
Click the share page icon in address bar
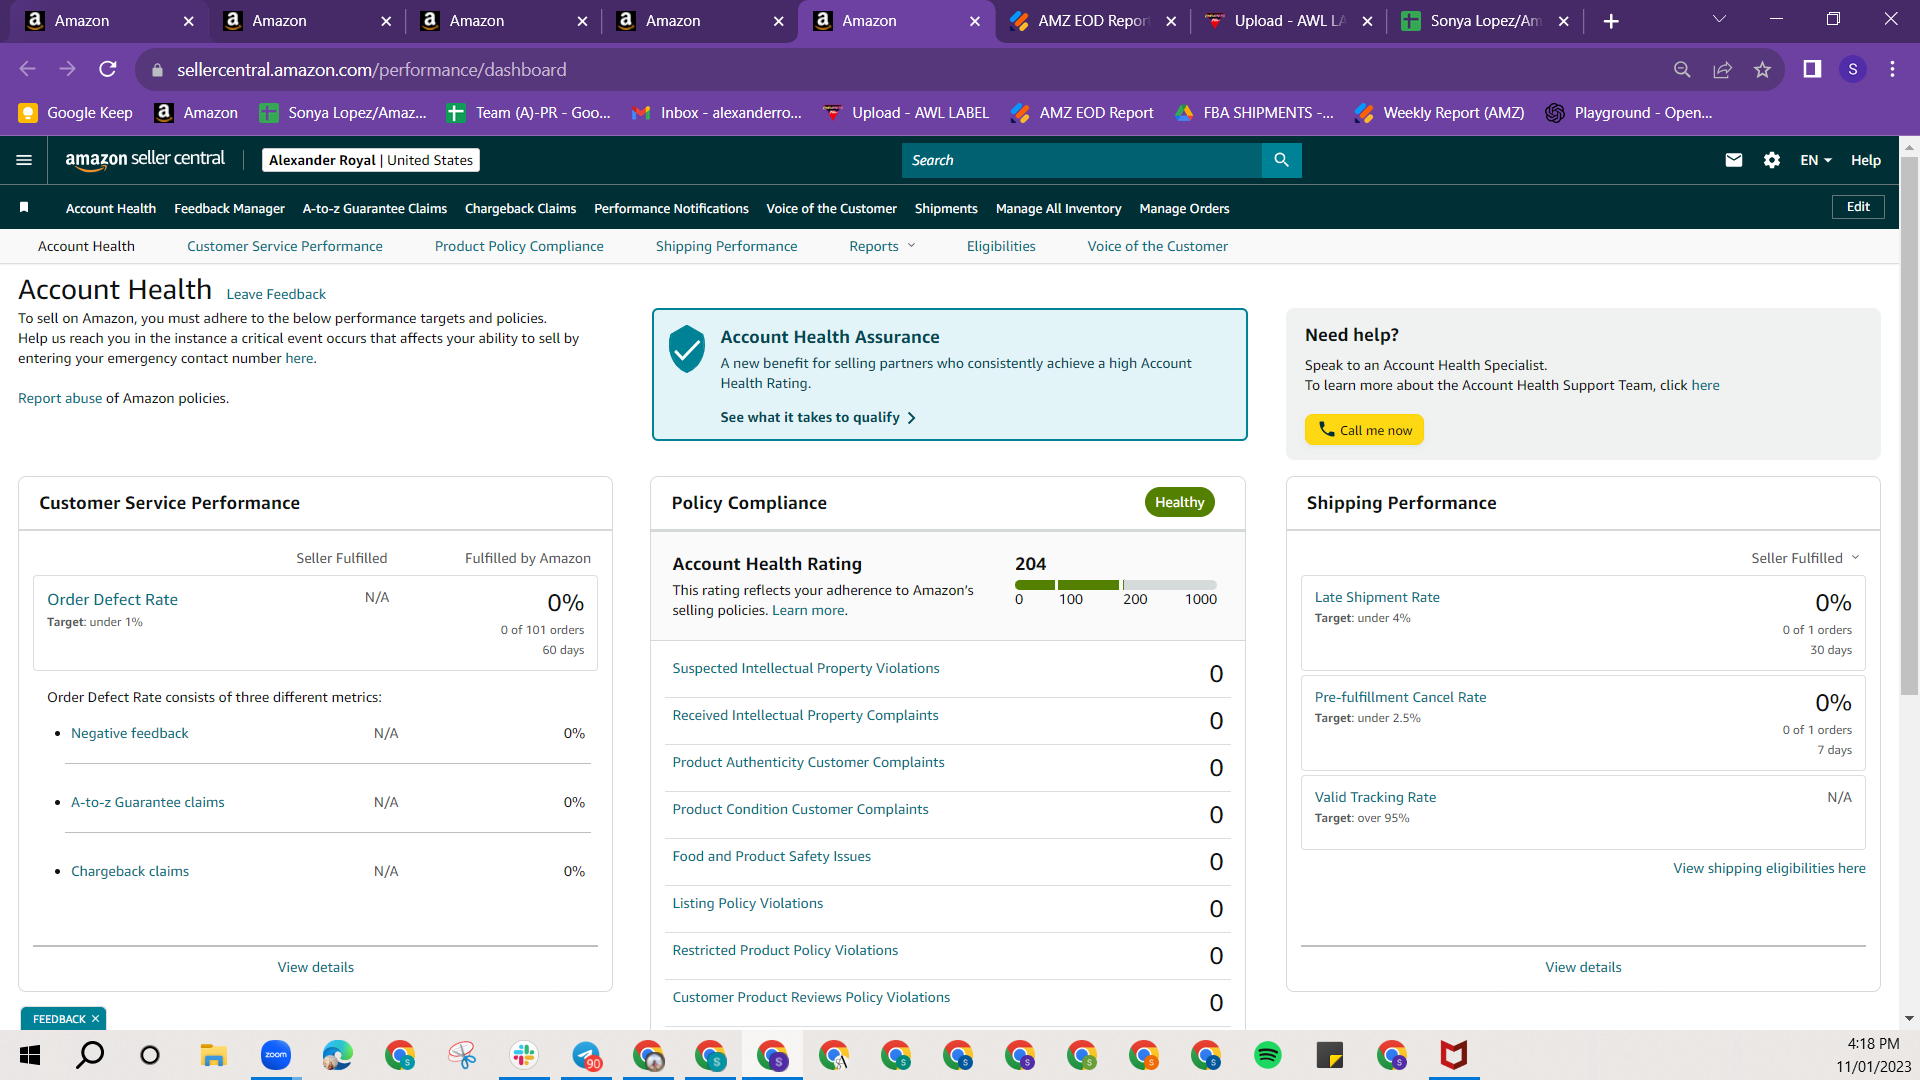pos(1722,69)
